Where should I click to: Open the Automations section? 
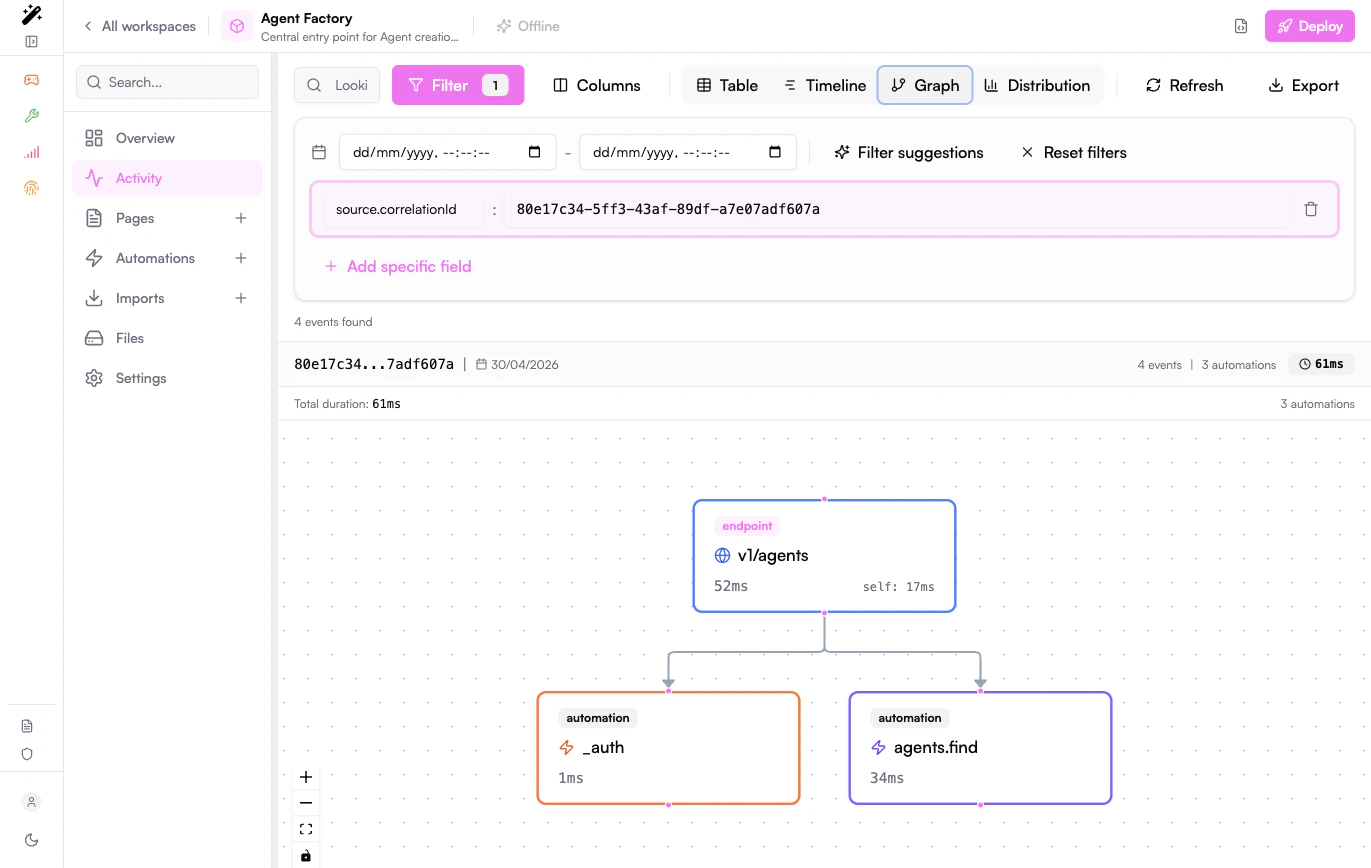click(150, 258)
